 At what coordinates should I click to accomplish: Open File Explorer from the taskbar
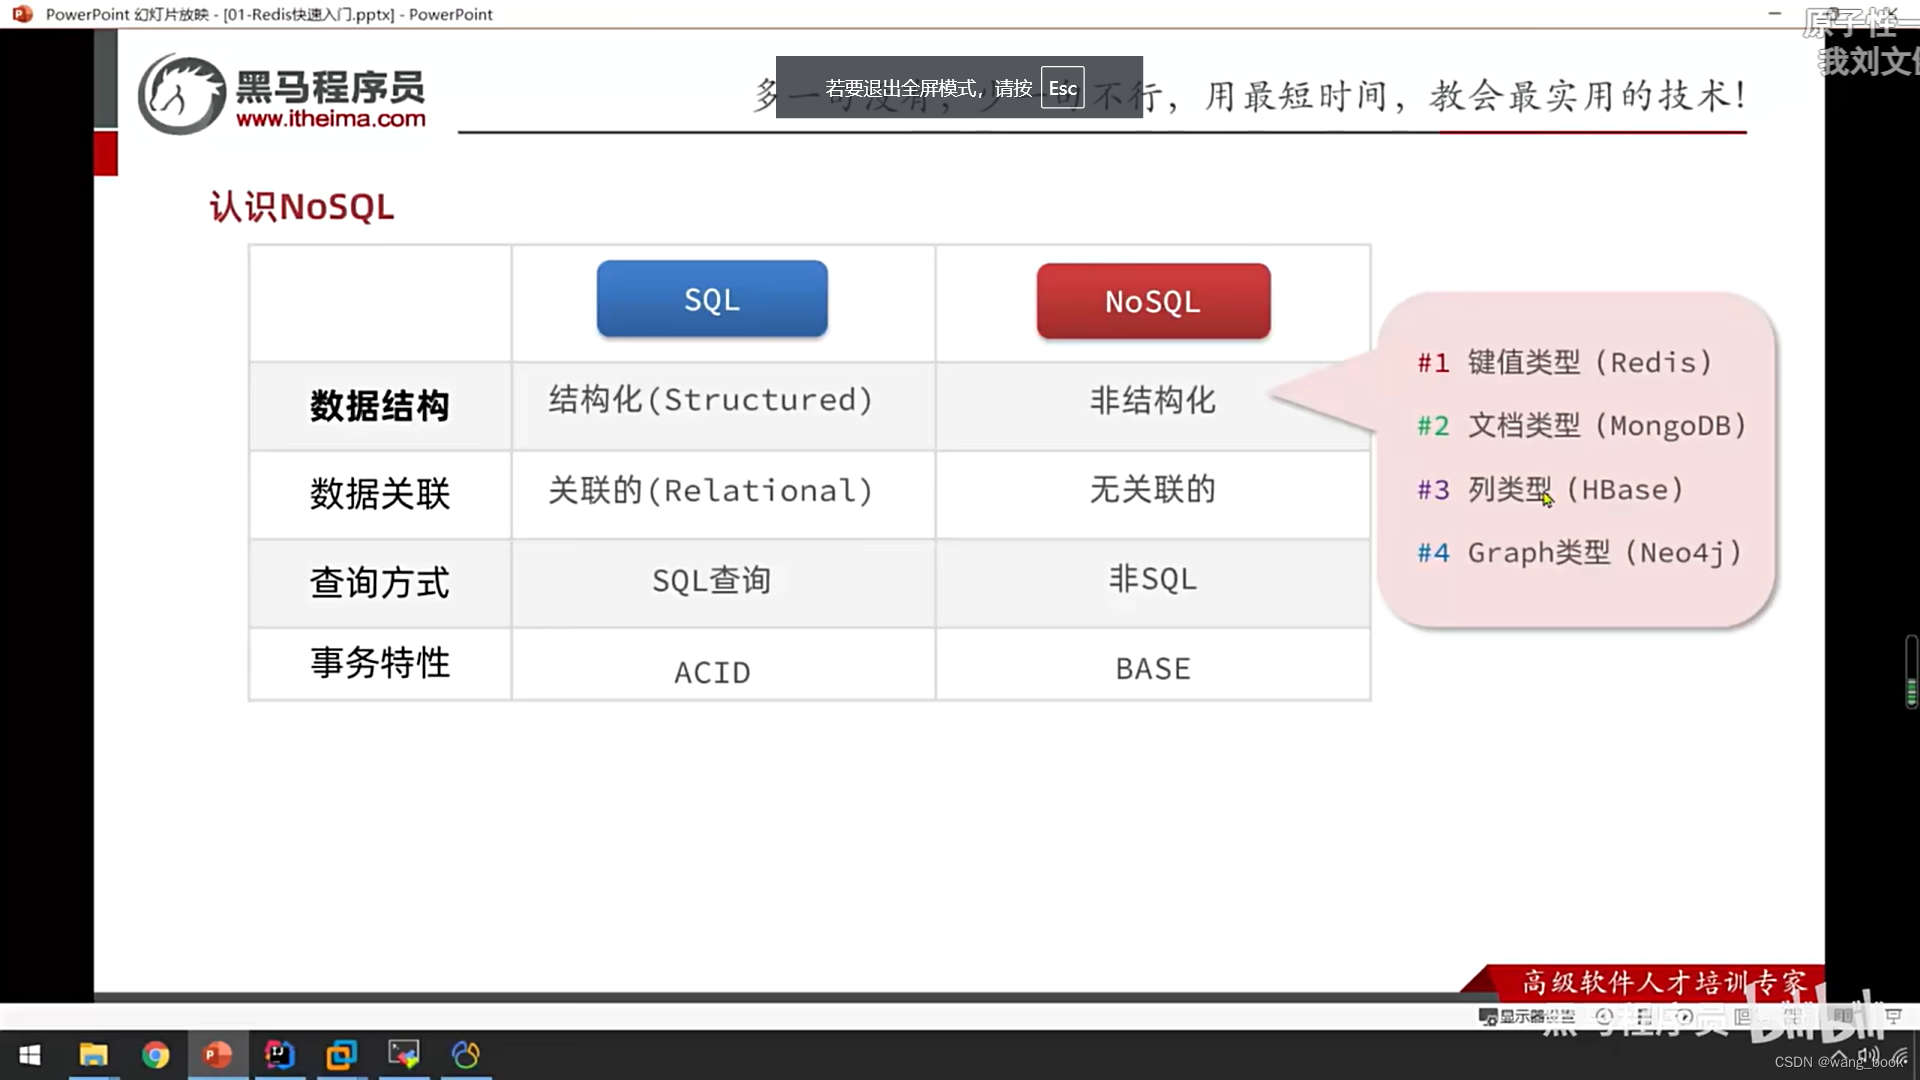[x=93, y=1055]
